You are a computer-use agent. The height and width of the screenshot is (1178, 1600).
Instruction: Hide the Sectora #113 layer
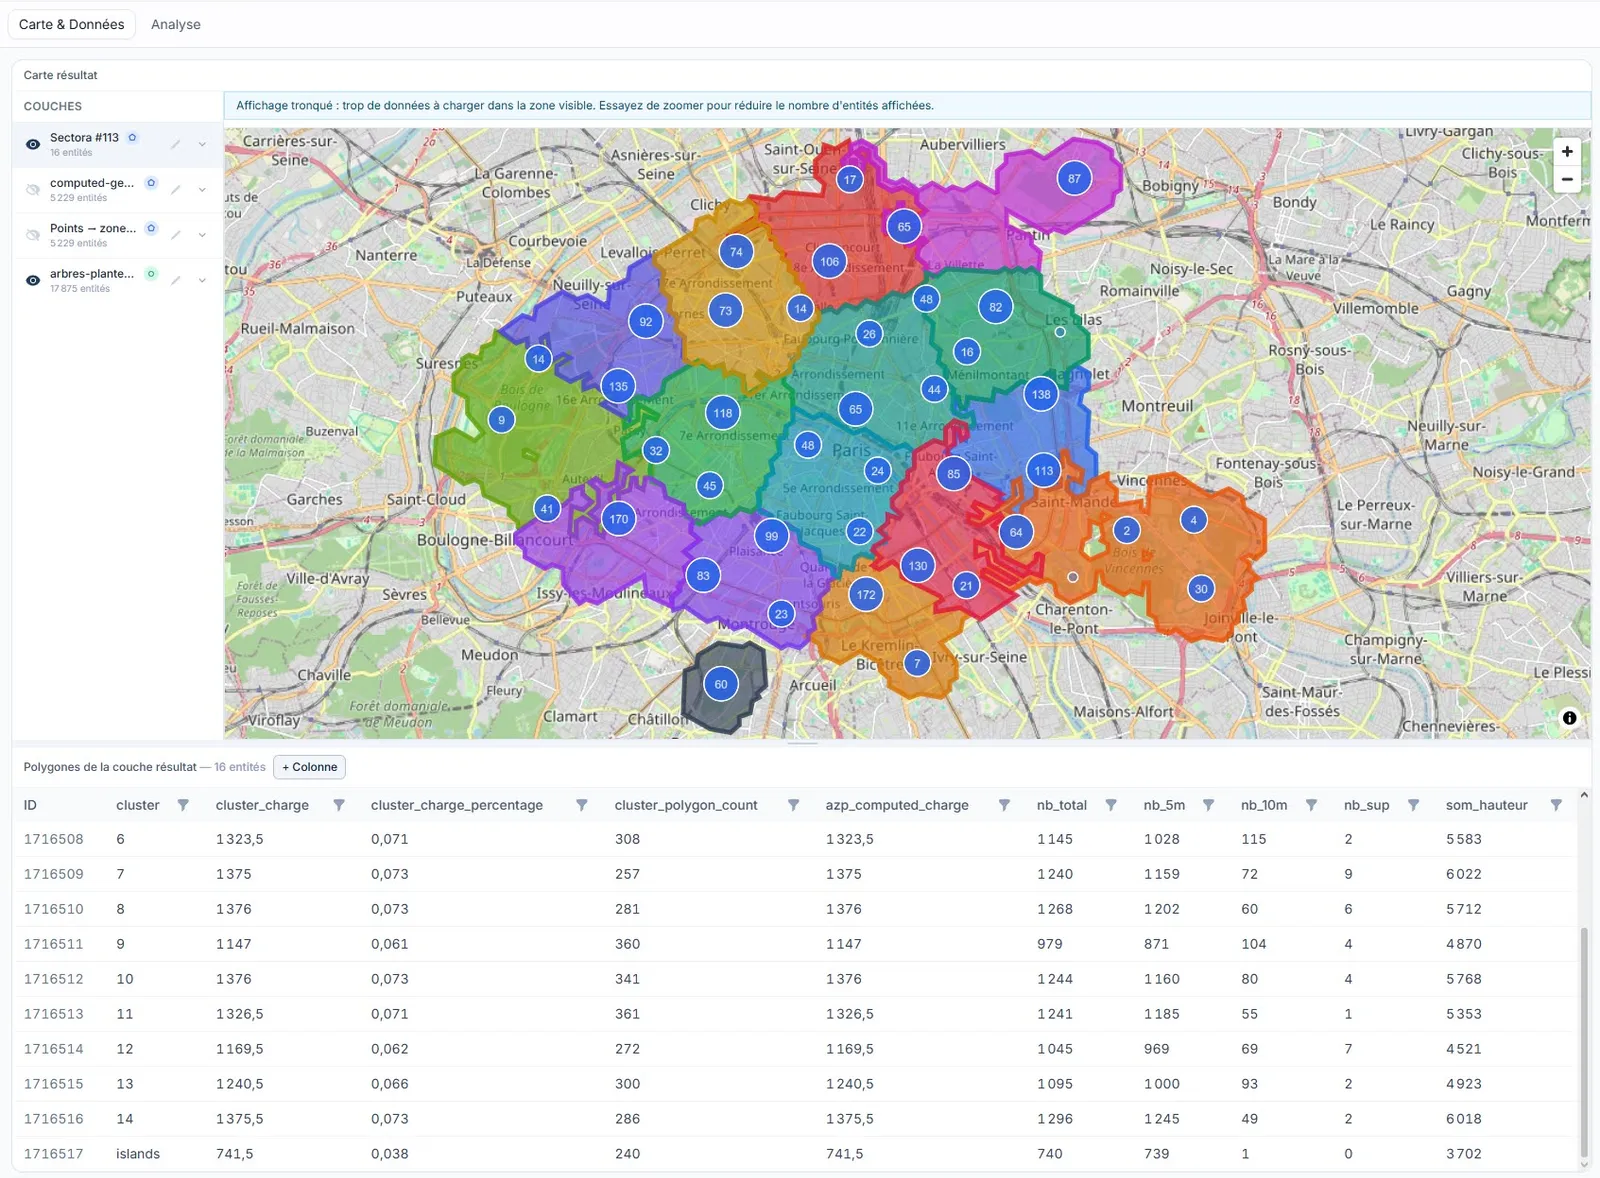(33, 144)
